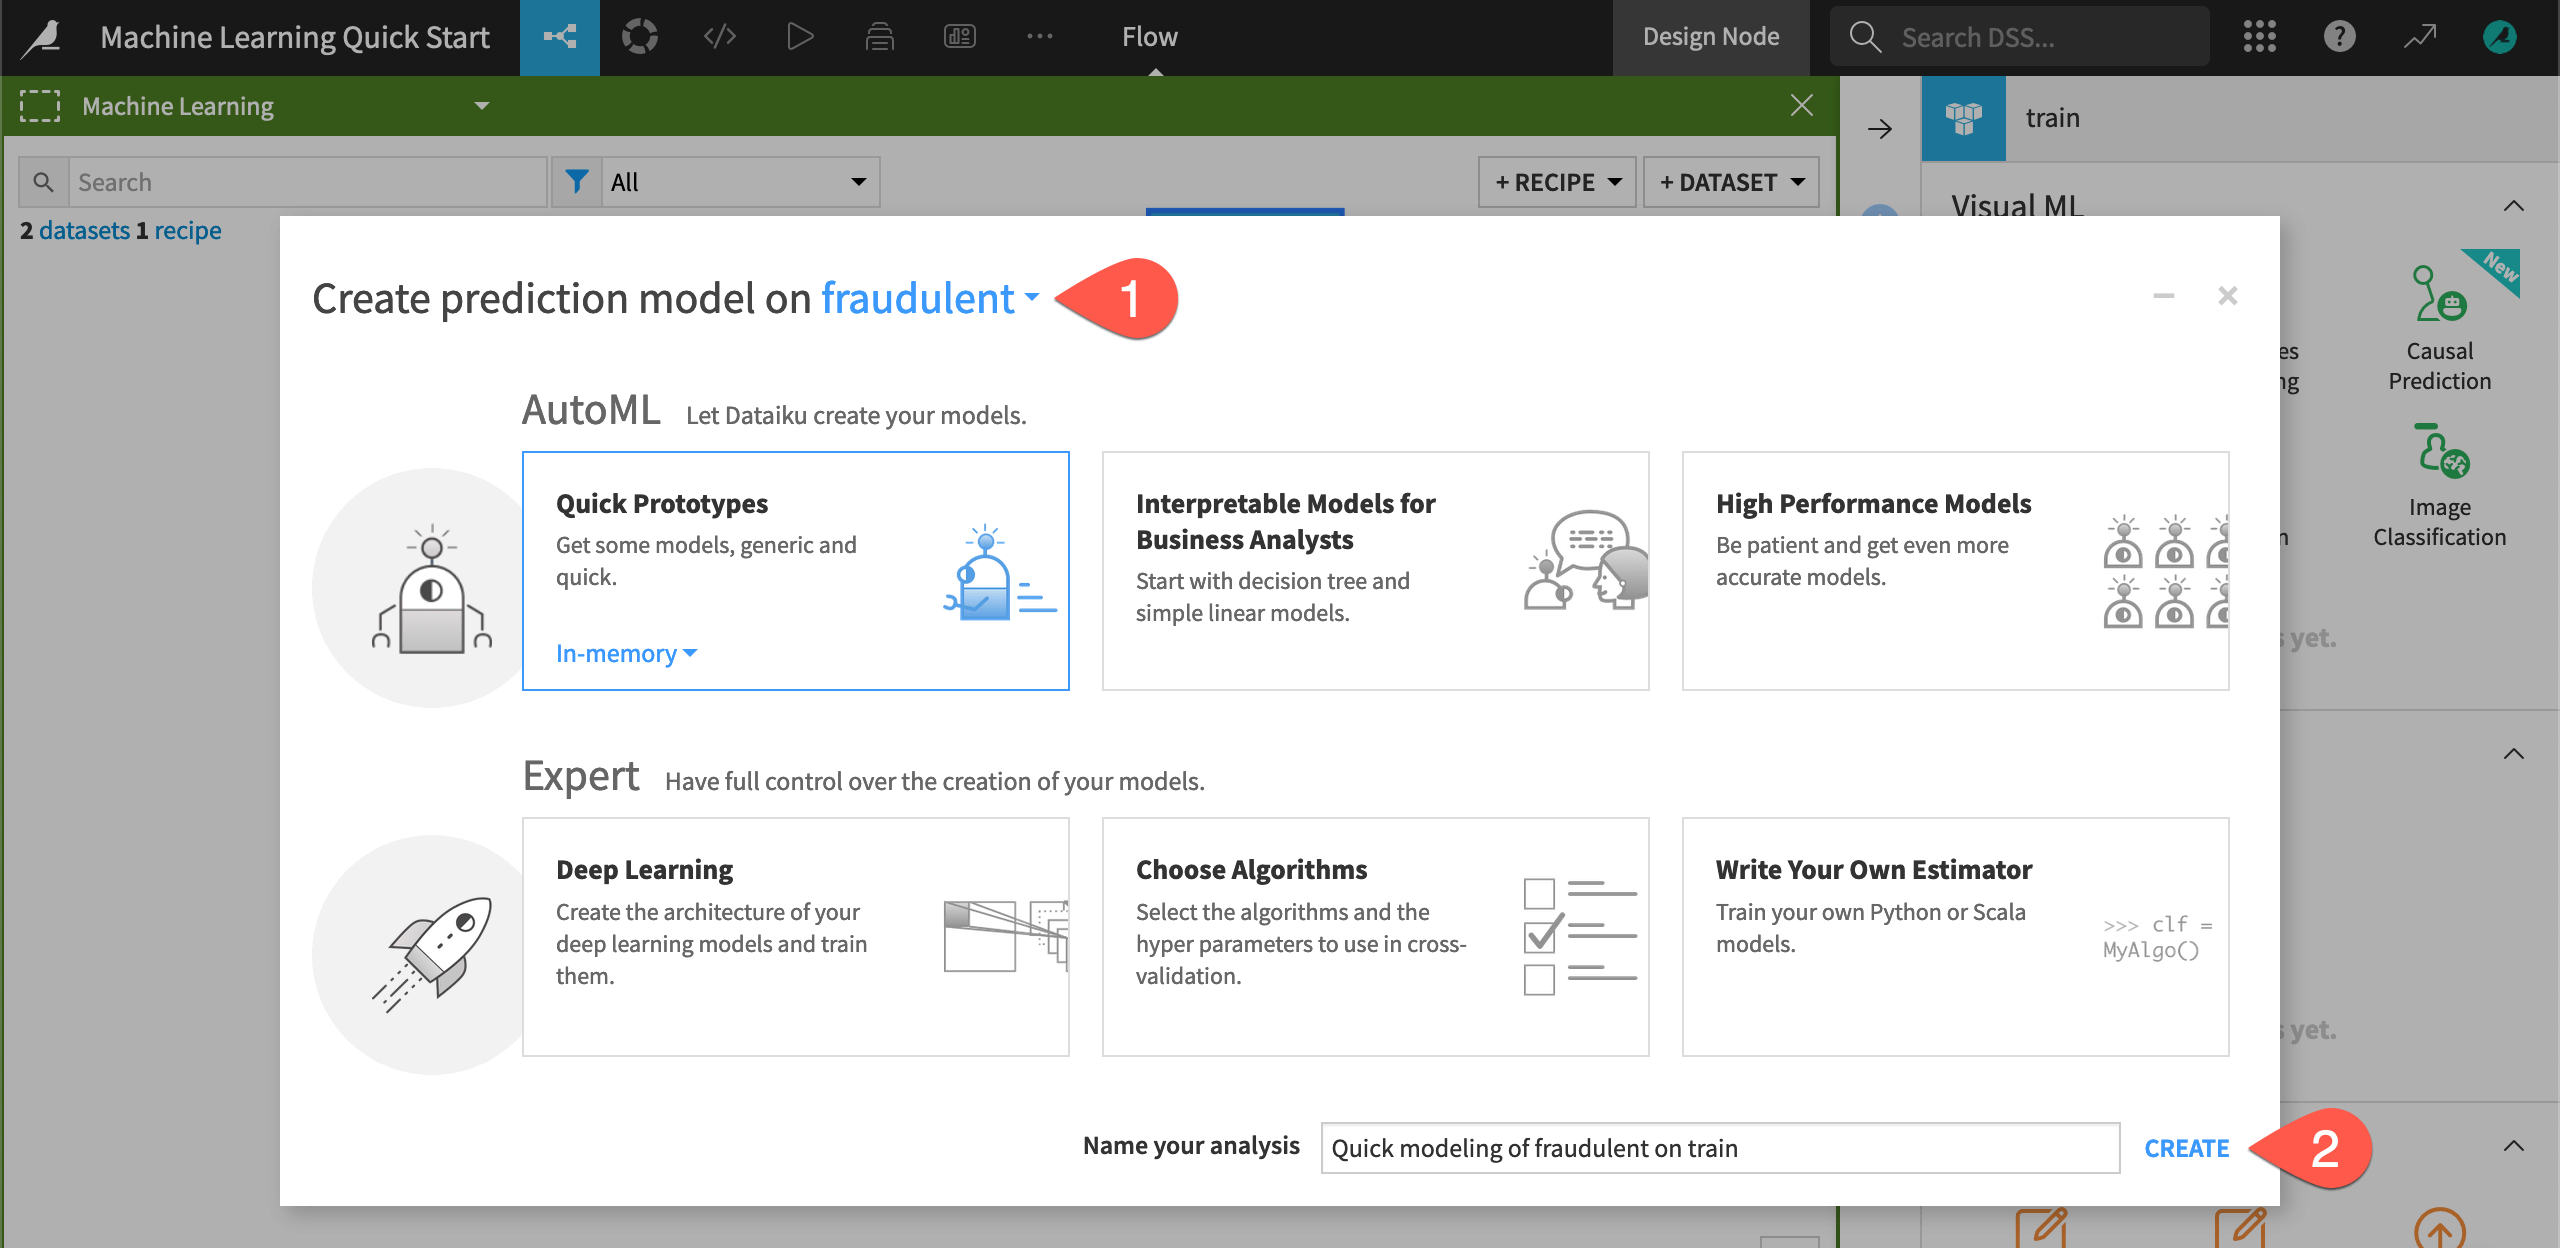Click the CREATE button
The height and width of the screenshot is (1248, 2560).
[x=2187, y=1148]
